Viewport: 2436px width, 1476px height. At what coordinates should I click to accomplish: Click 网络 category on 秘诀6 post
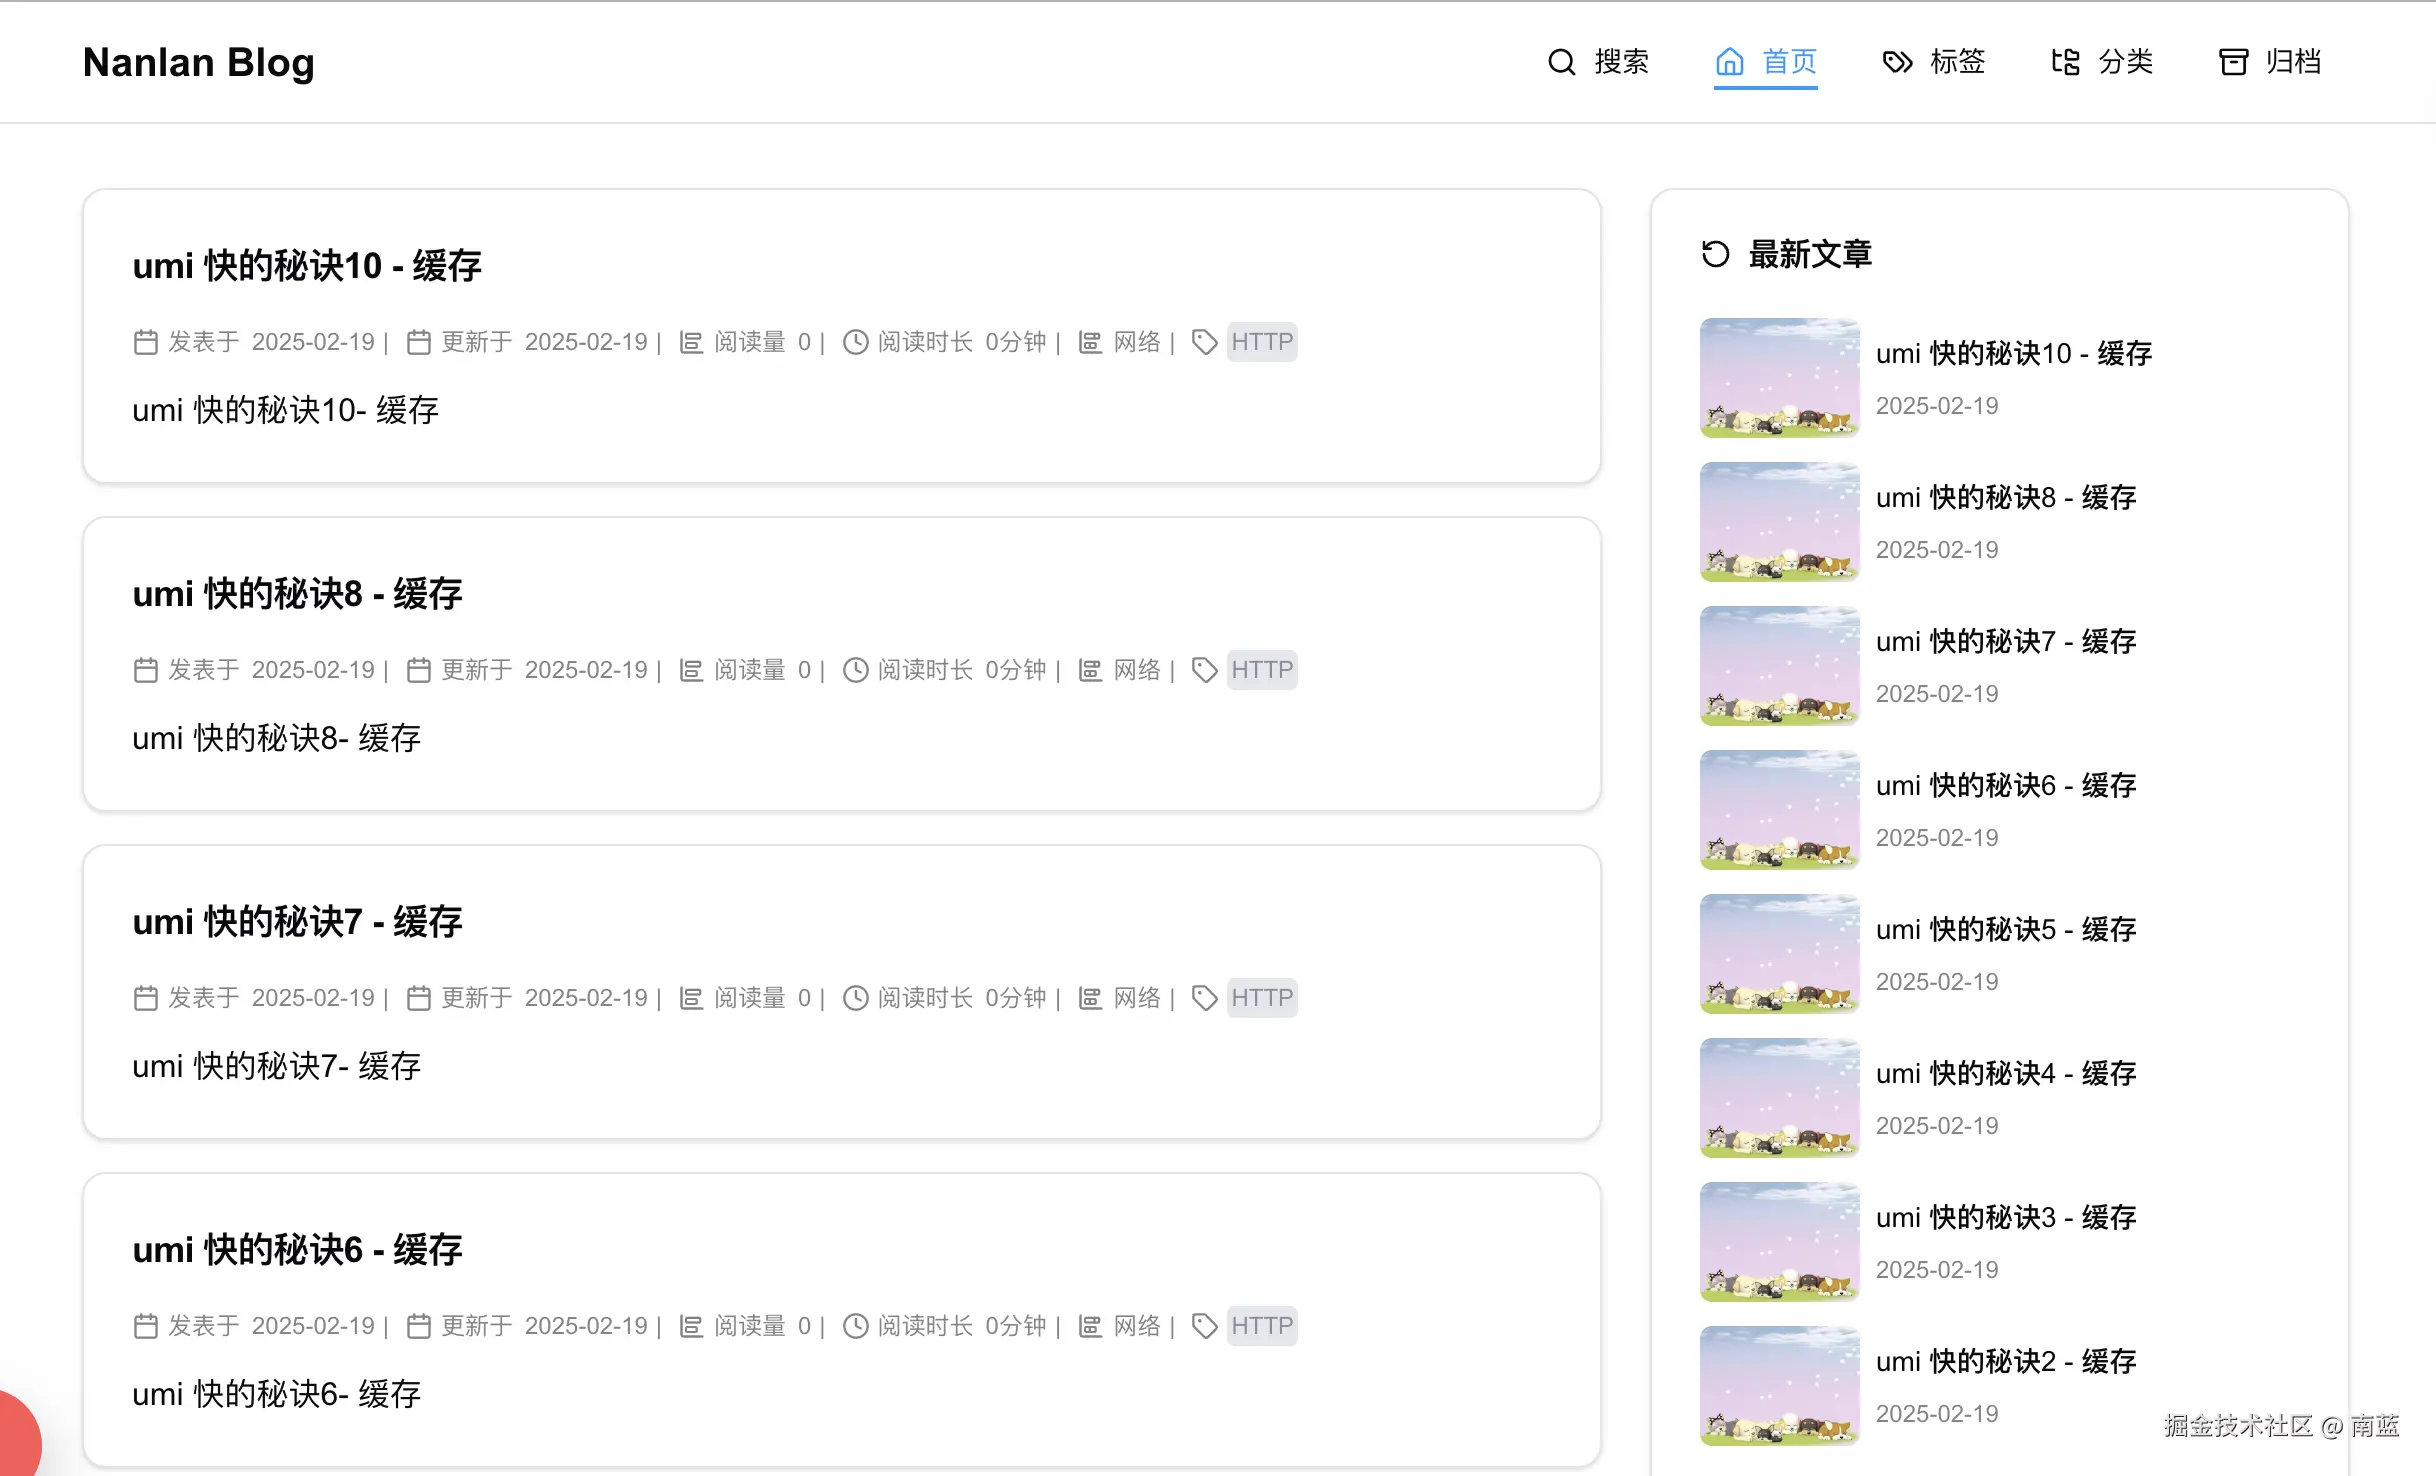(x=1137, y=1326)
